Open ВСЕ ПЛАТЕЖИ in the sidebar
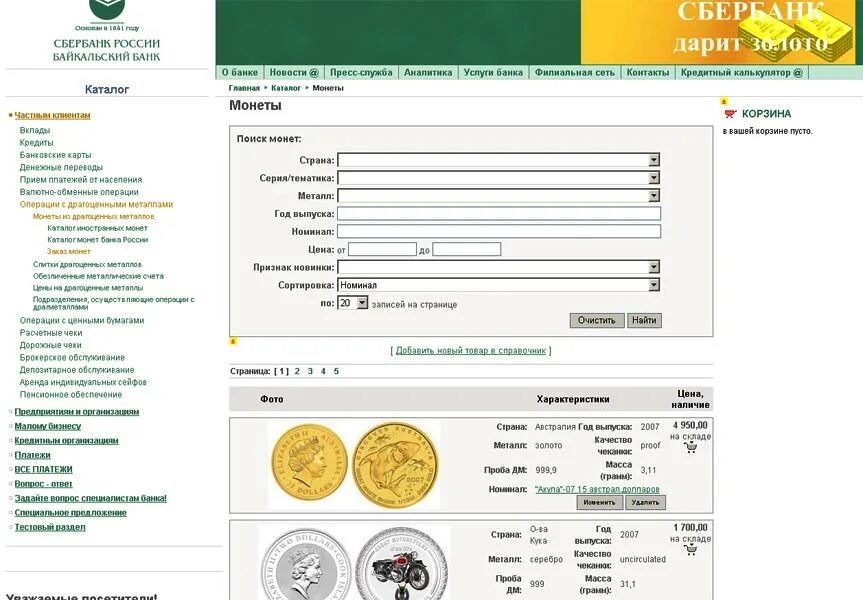863x600 pixels. [x=43, y=470]
